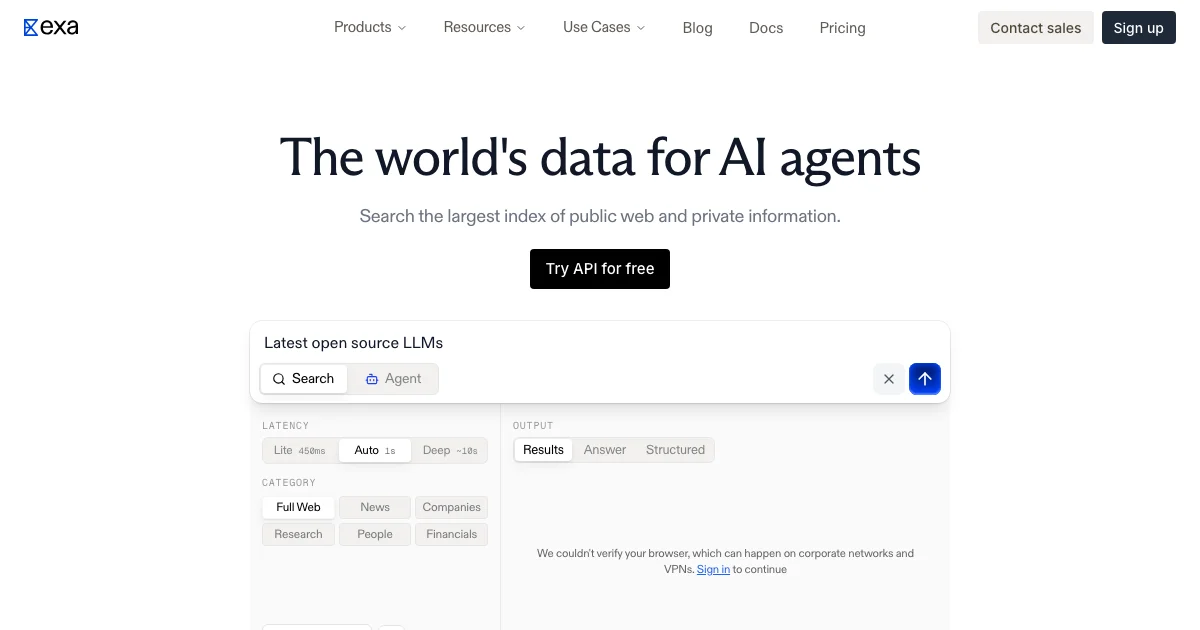Select Lite 450ms latency option
Screen dimensions: 1200x630
click(300, 450)
